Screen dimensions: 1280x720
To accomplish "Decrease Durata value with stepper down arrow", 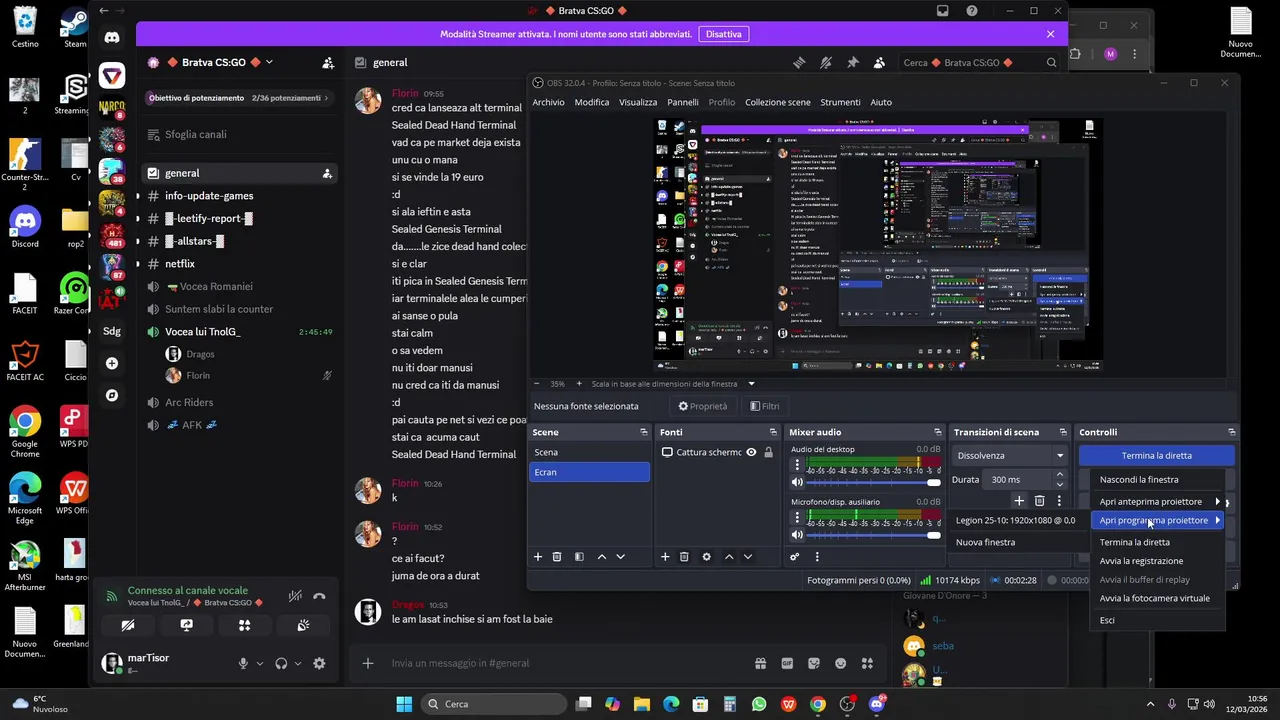I will [1060, 484].
